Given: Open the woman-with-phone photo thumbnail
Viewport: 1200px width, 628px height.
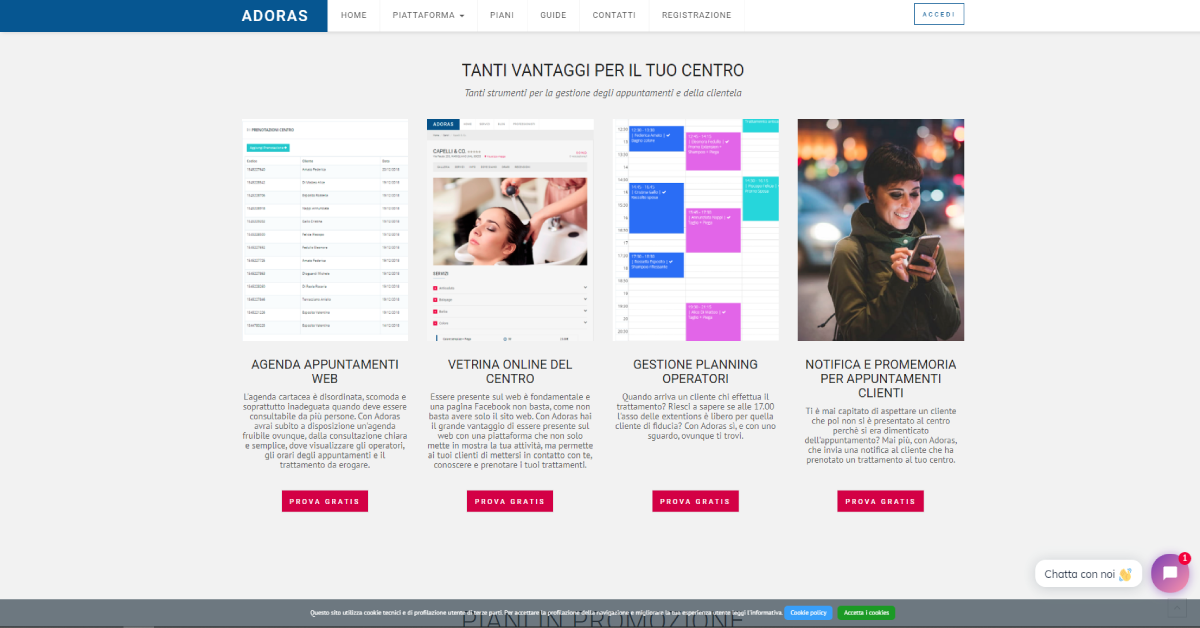Looking at the screenshot, I should 881,230.
